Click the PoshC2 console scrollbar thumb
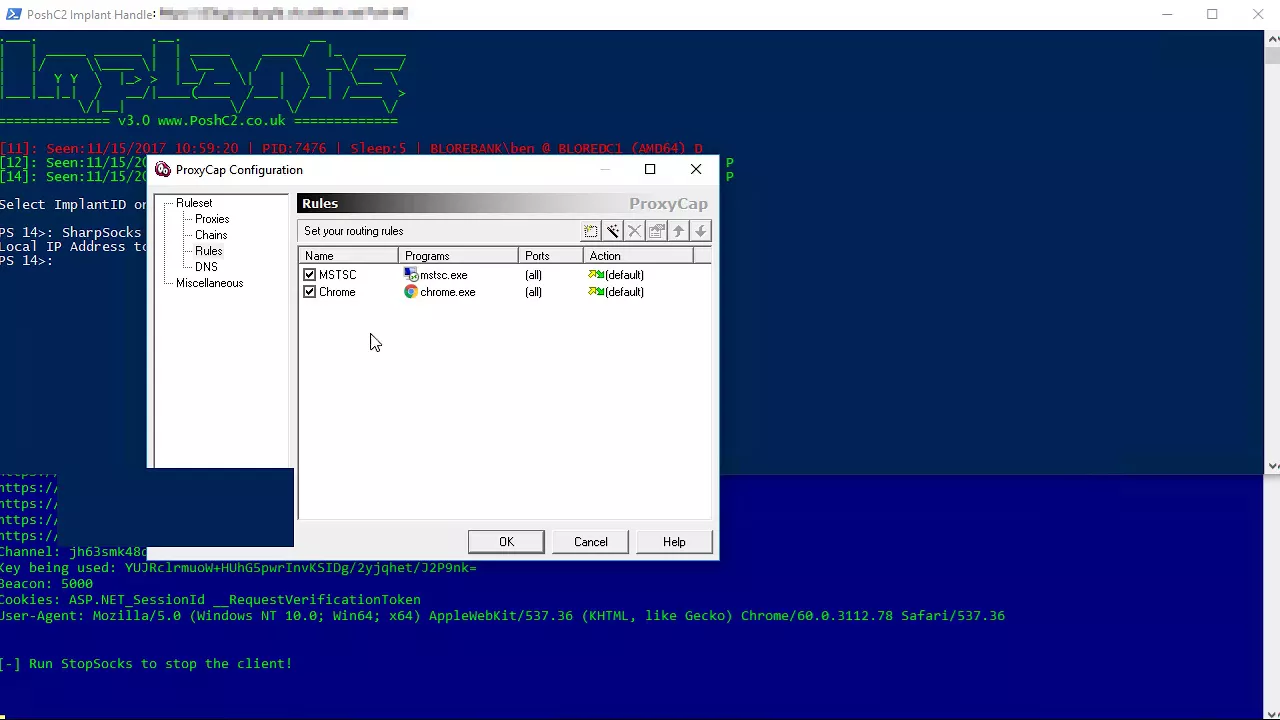Image resolution: width=1280 pixels, height=720 pixels. (x=1272, y=55)
